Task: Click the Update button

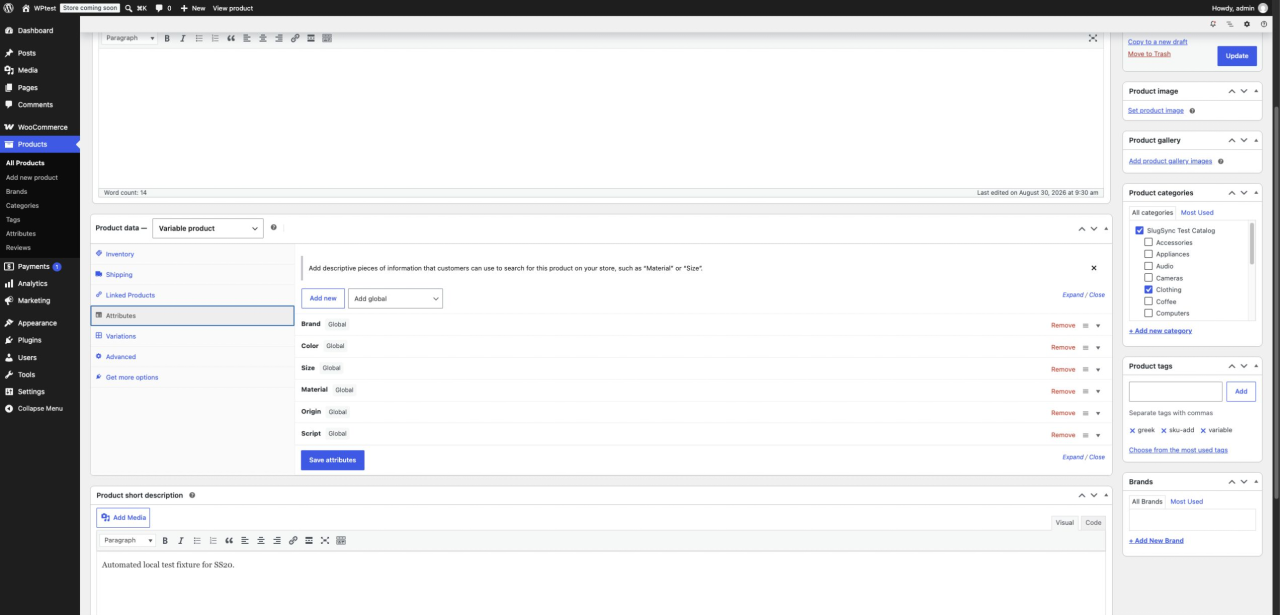Action: (1237, 56)
